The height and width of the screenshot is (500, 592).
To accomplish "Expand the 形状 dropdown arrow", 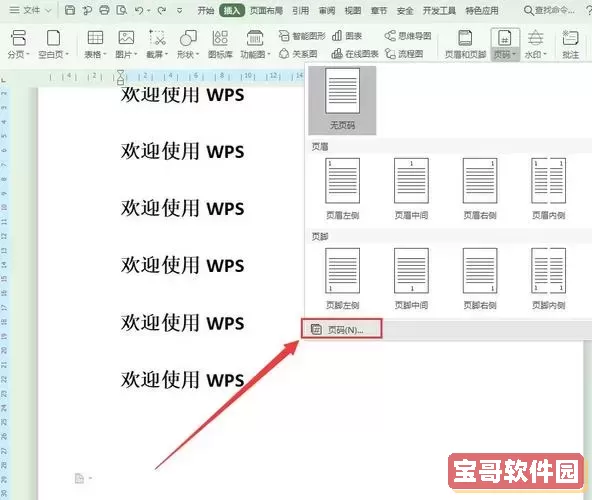I will [197, 54].
